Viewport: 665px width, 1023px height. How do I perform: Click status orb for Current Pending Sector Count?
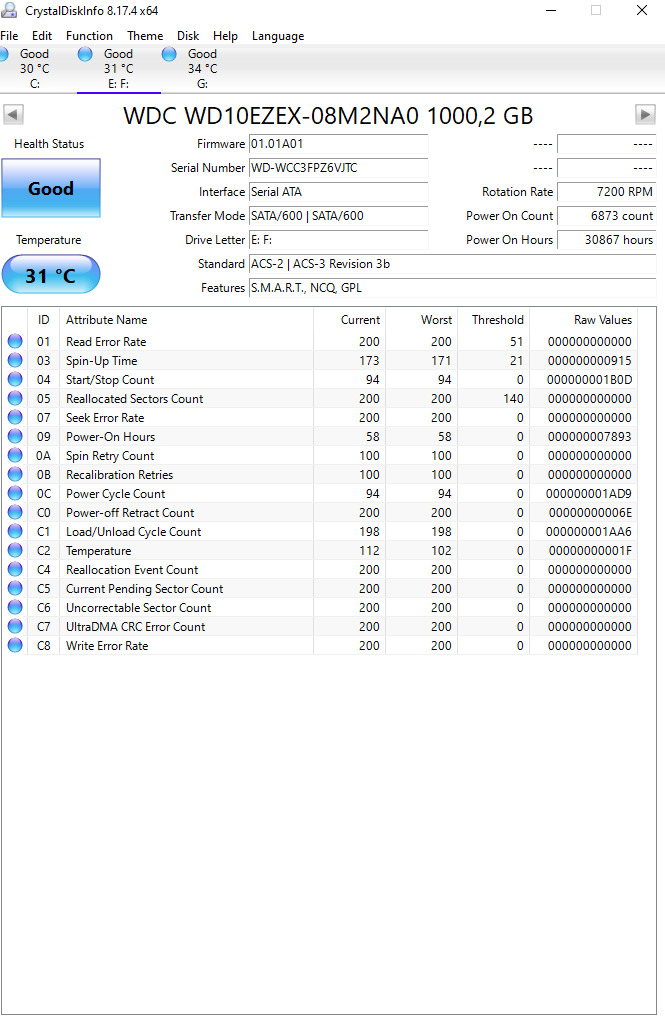(x=15, y=588)
